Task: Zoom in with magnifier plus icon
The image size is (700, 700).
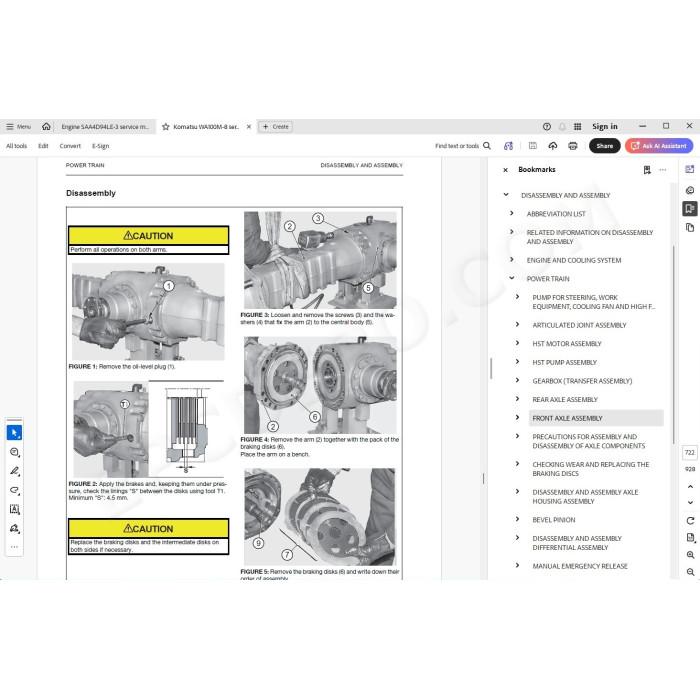Action: pos(690,555)
